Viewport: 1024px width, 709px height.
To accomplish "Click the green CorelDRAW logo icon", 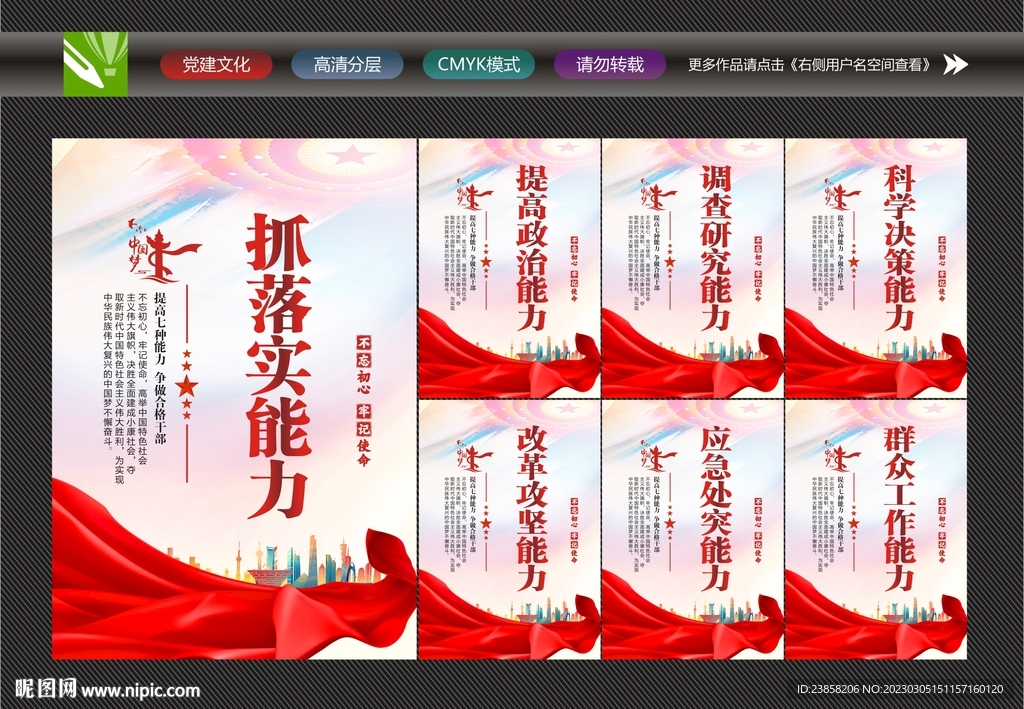I will pyautogui.click(x=97, y=65).
